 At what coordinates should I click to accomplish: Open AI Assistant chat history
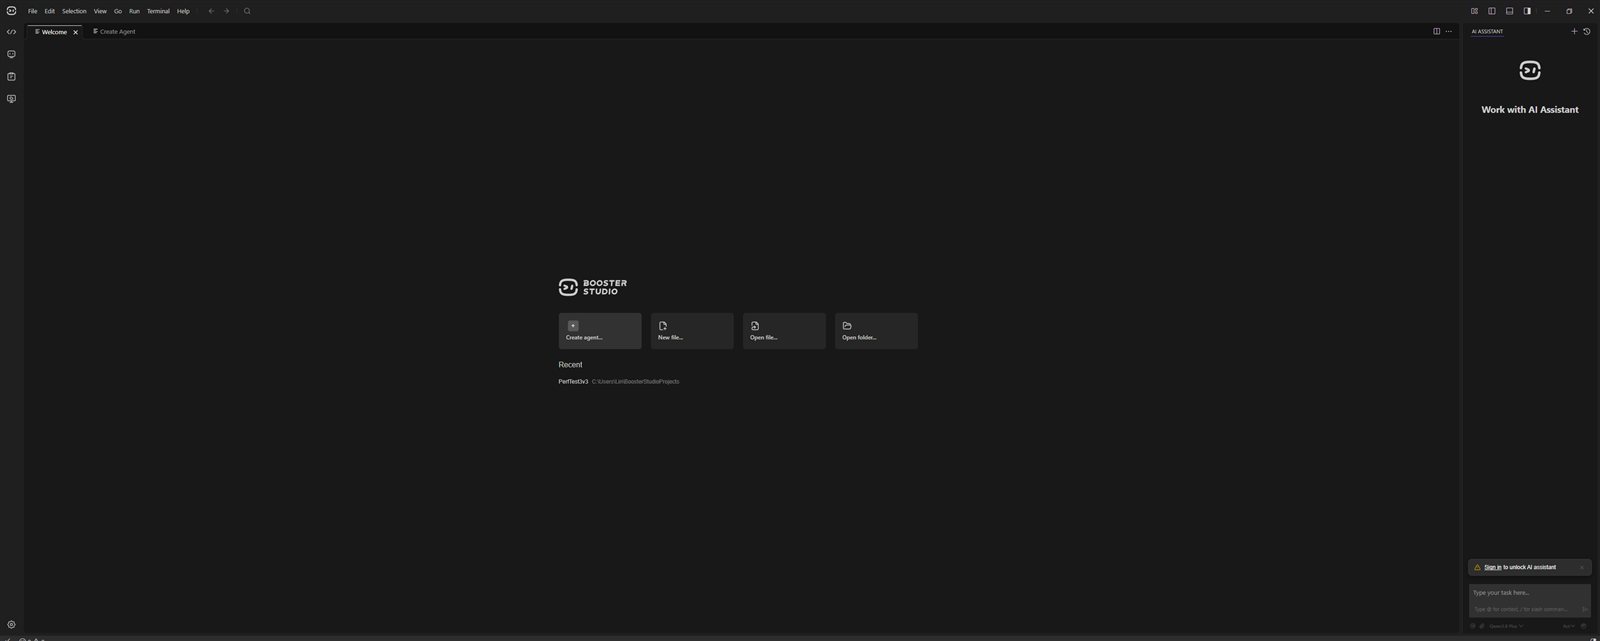(1587, 31)
